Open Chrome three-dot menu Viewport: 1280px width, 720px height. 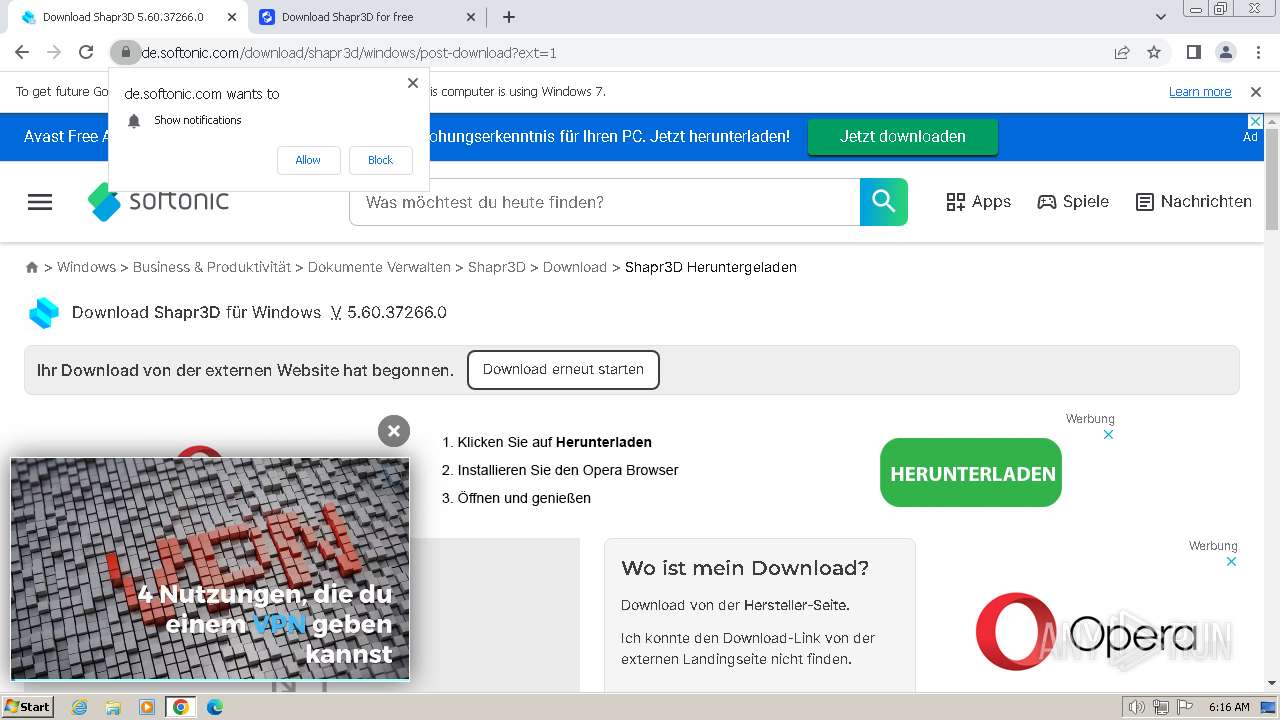click(1257, 53)
